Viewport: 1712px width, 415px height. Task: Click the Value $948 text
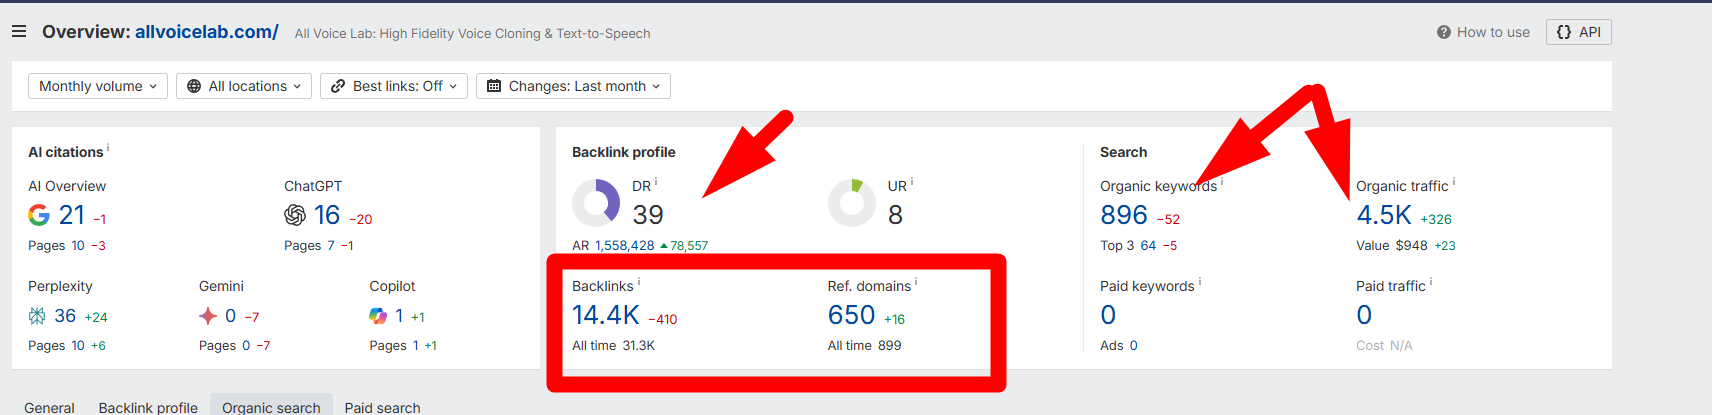click(1392, 245)
